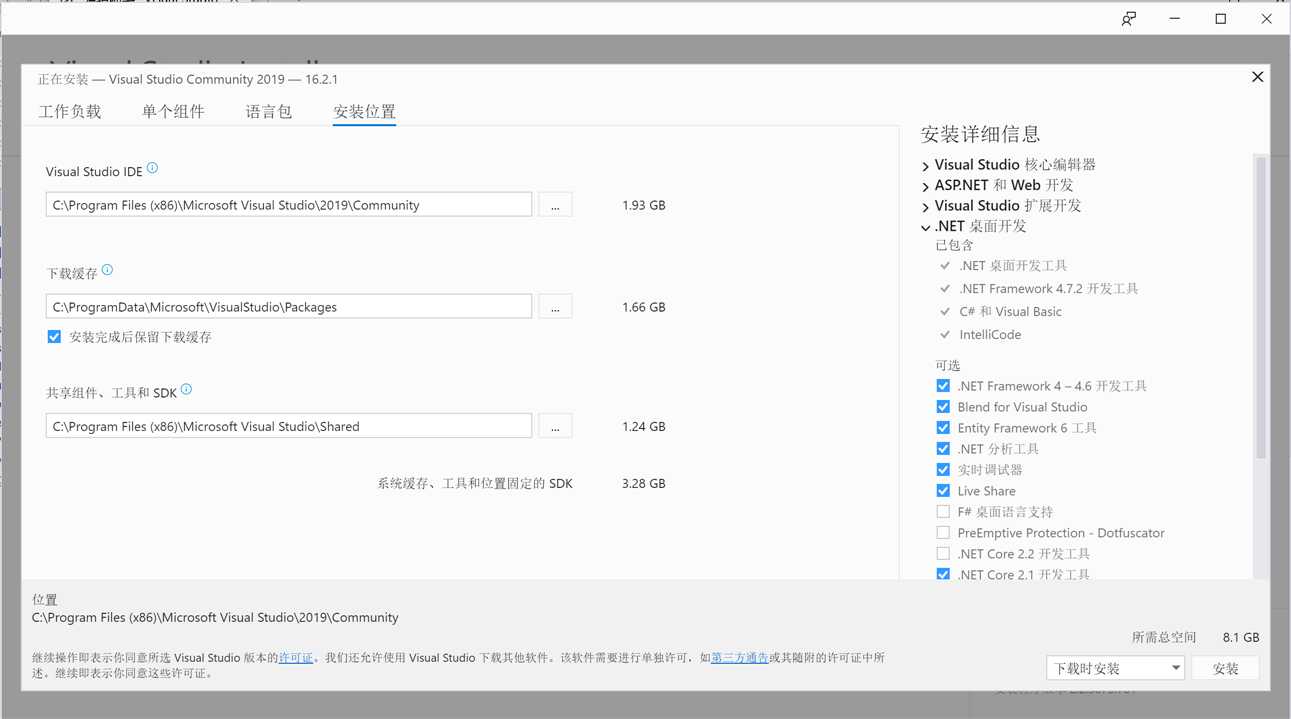The height and width of the screenshot is (719, 1291).
Task: Enable F# 桌面语言支持 checkbox
Action: [x=943, y=512]
